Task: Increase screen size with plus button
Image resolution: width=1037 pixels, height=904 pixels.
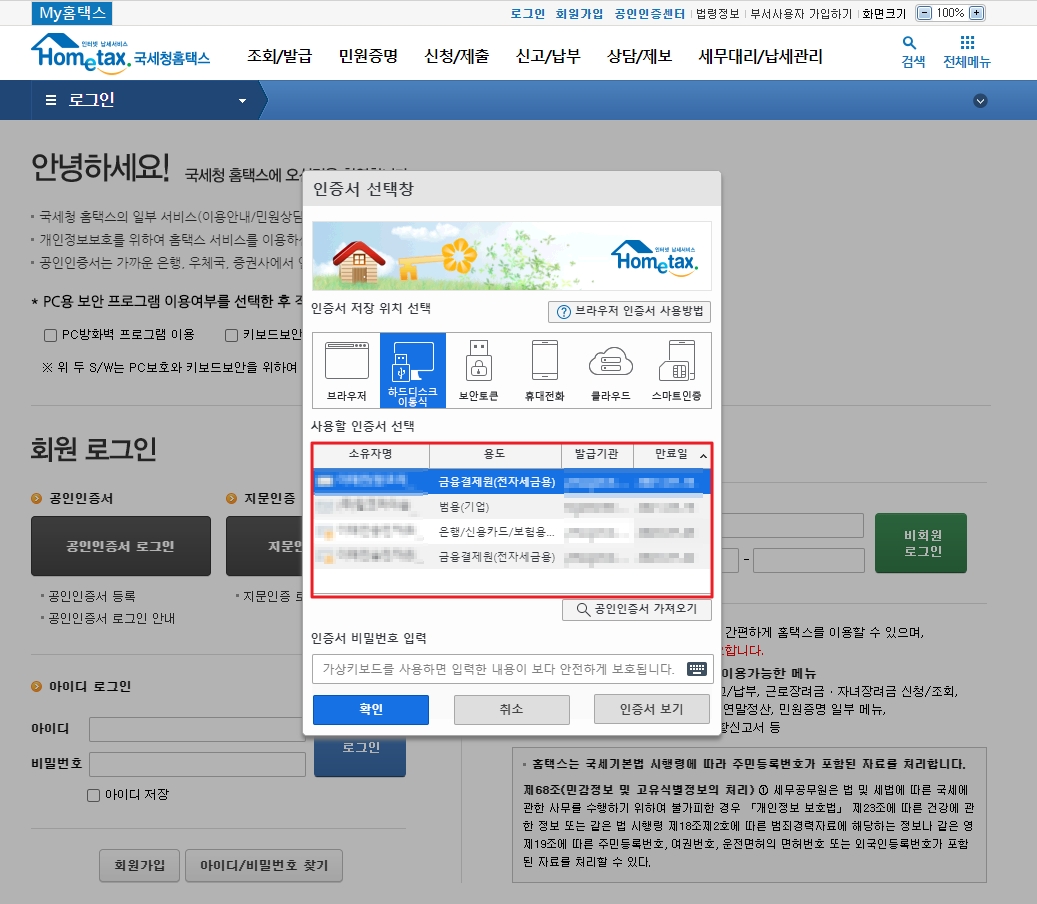Action: click(976, 13)
